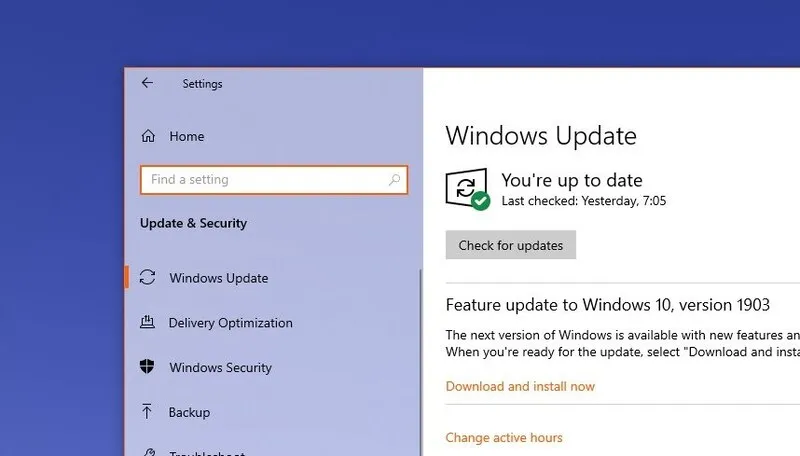Select Windows Update label in the sidebar
The image size is (800, 456).
pyautogui.click(x=218, y=278)
